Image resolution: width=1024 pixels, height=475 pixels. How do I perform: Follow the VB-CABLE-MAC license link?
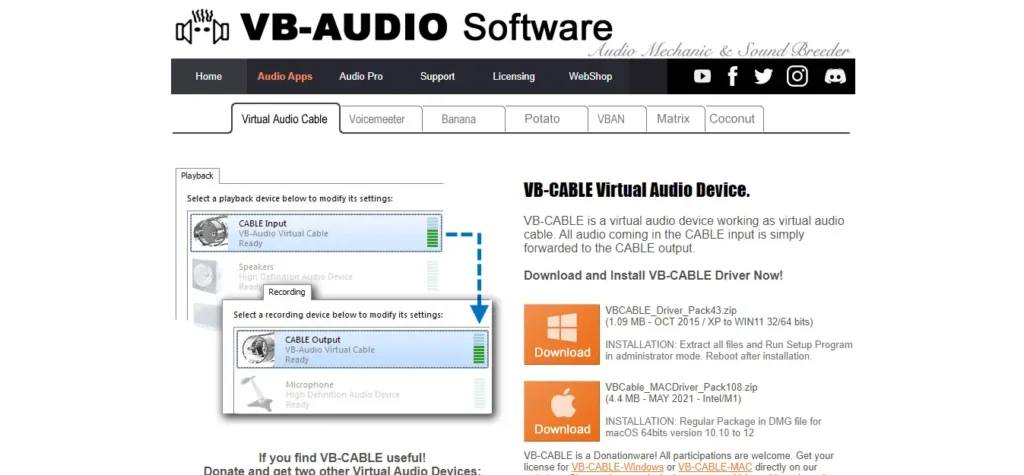click(x=715, y=467)
